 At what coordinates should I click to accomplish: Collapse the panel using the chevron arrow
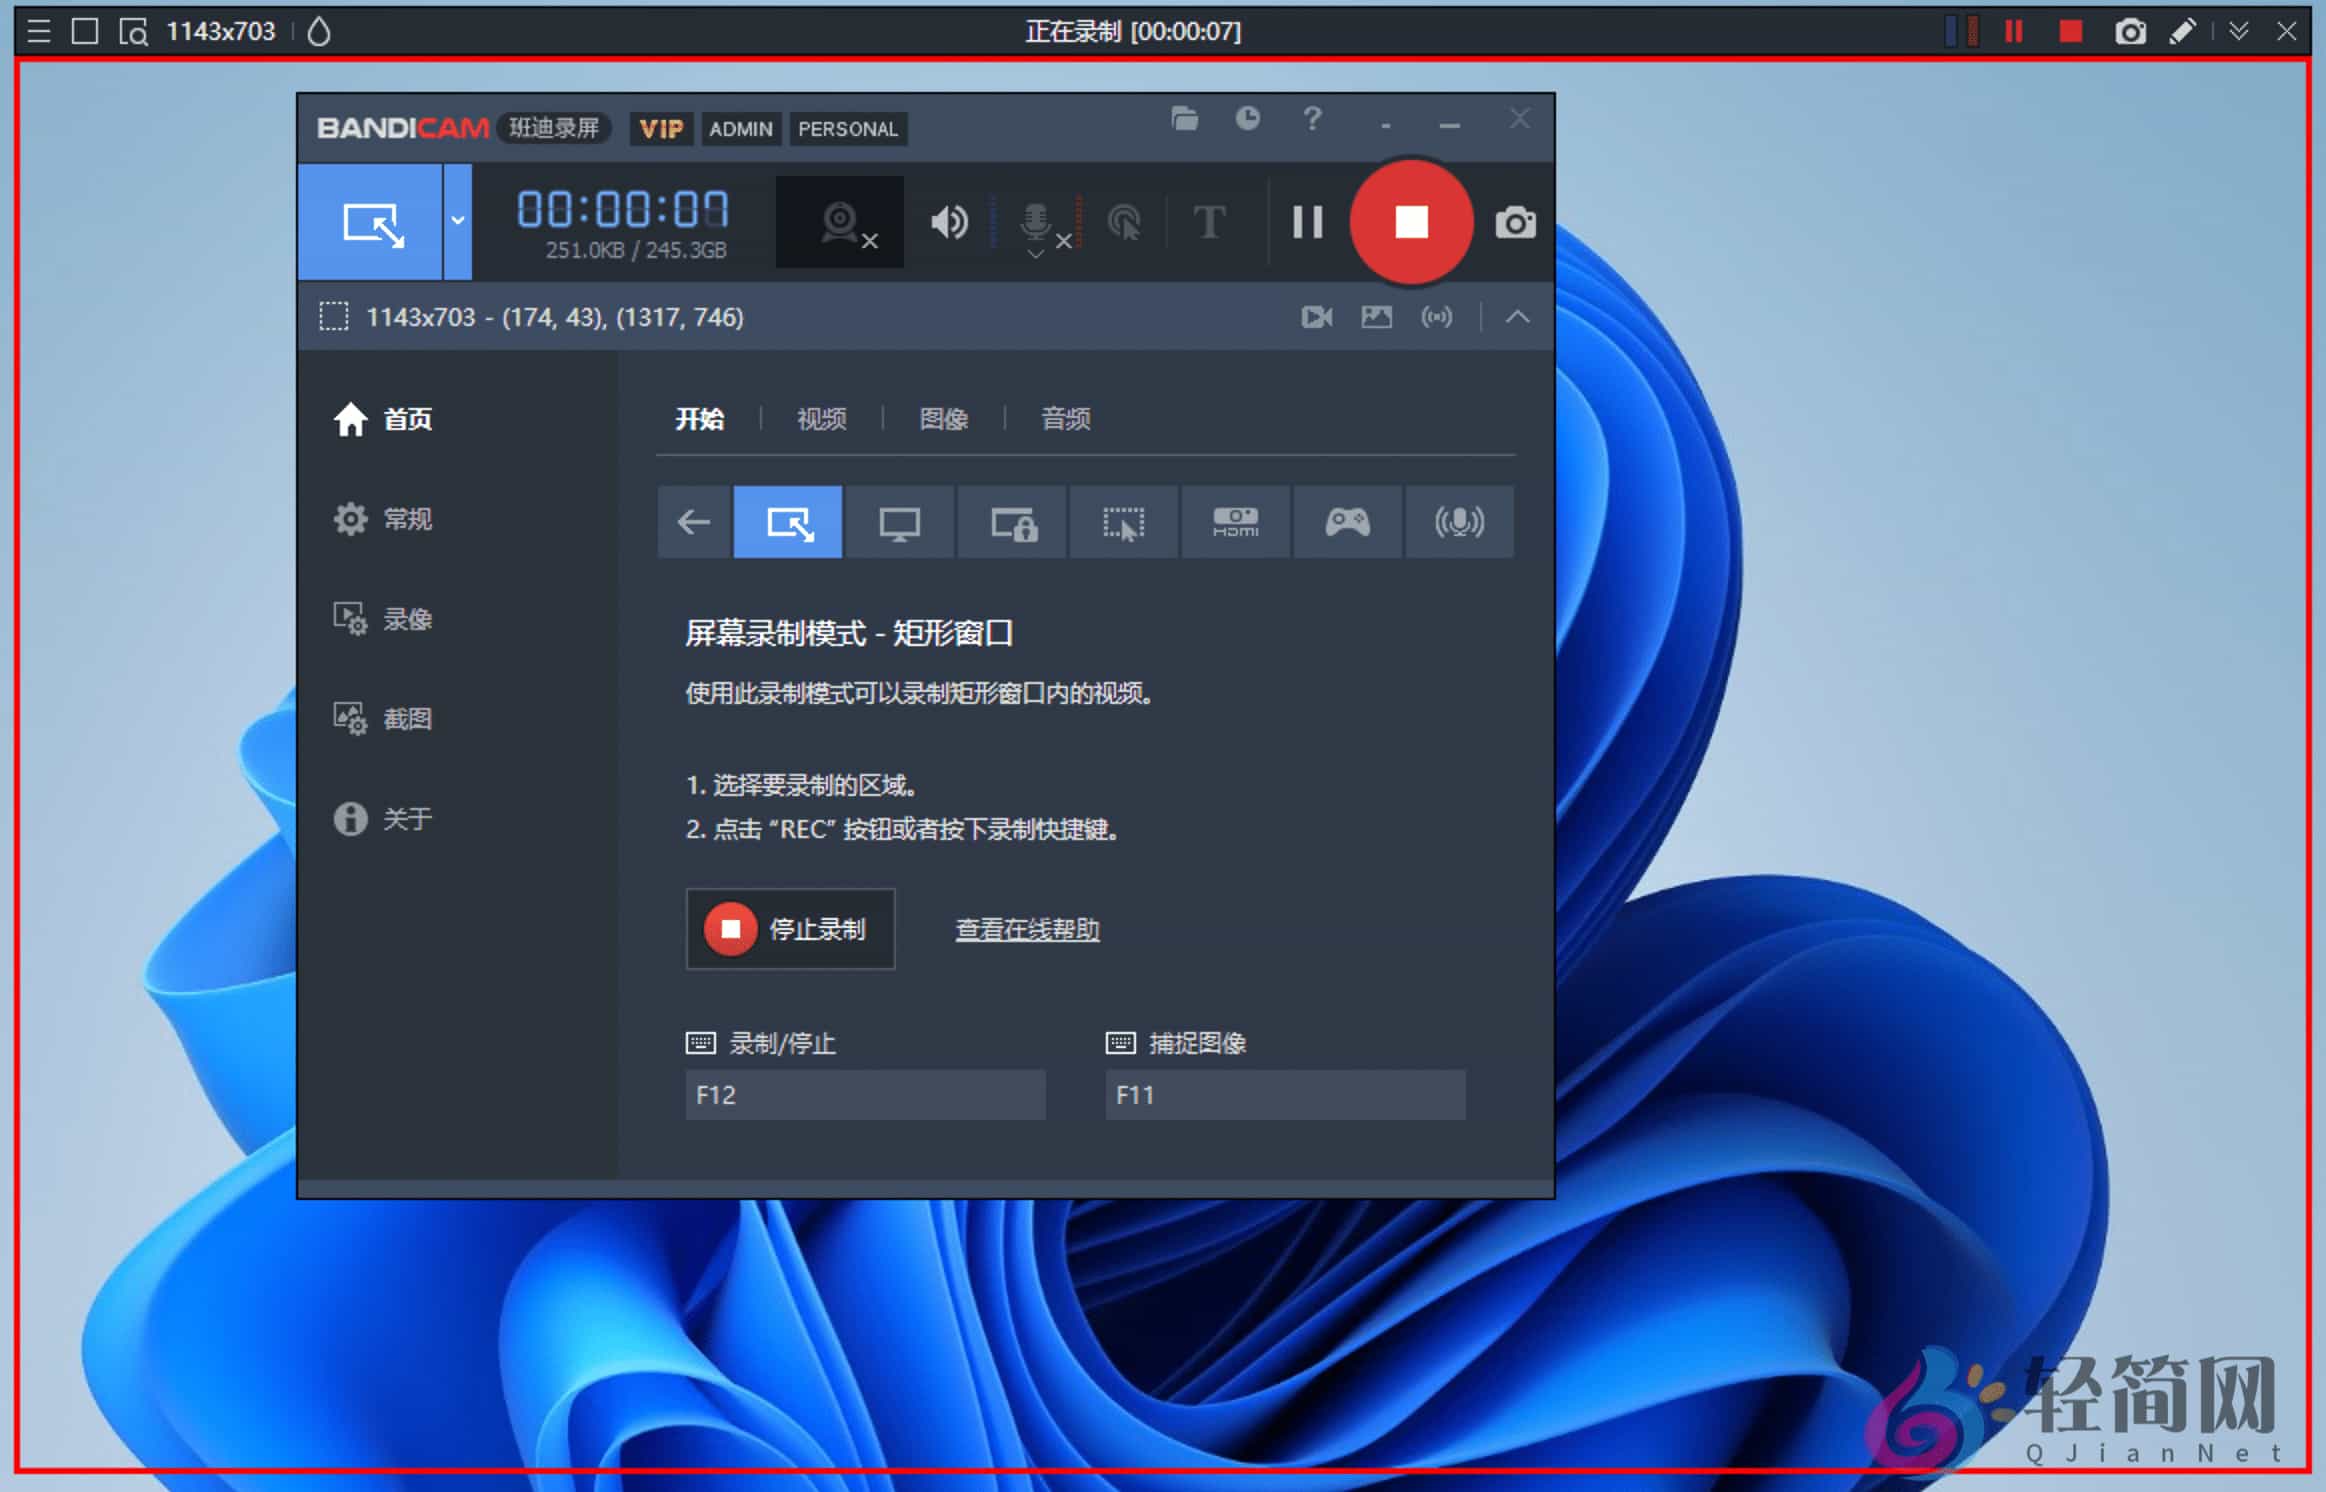1517,317
